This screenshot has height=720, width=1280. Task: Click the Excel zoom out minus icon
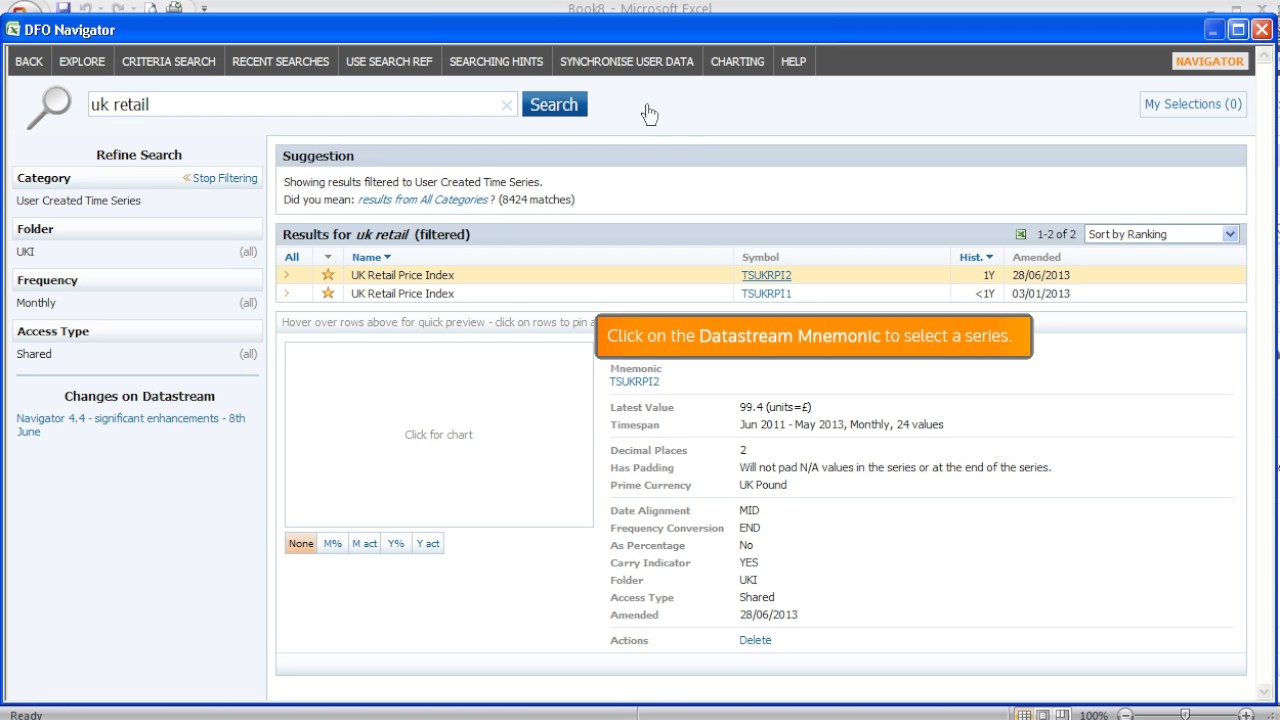[1125, 715]
